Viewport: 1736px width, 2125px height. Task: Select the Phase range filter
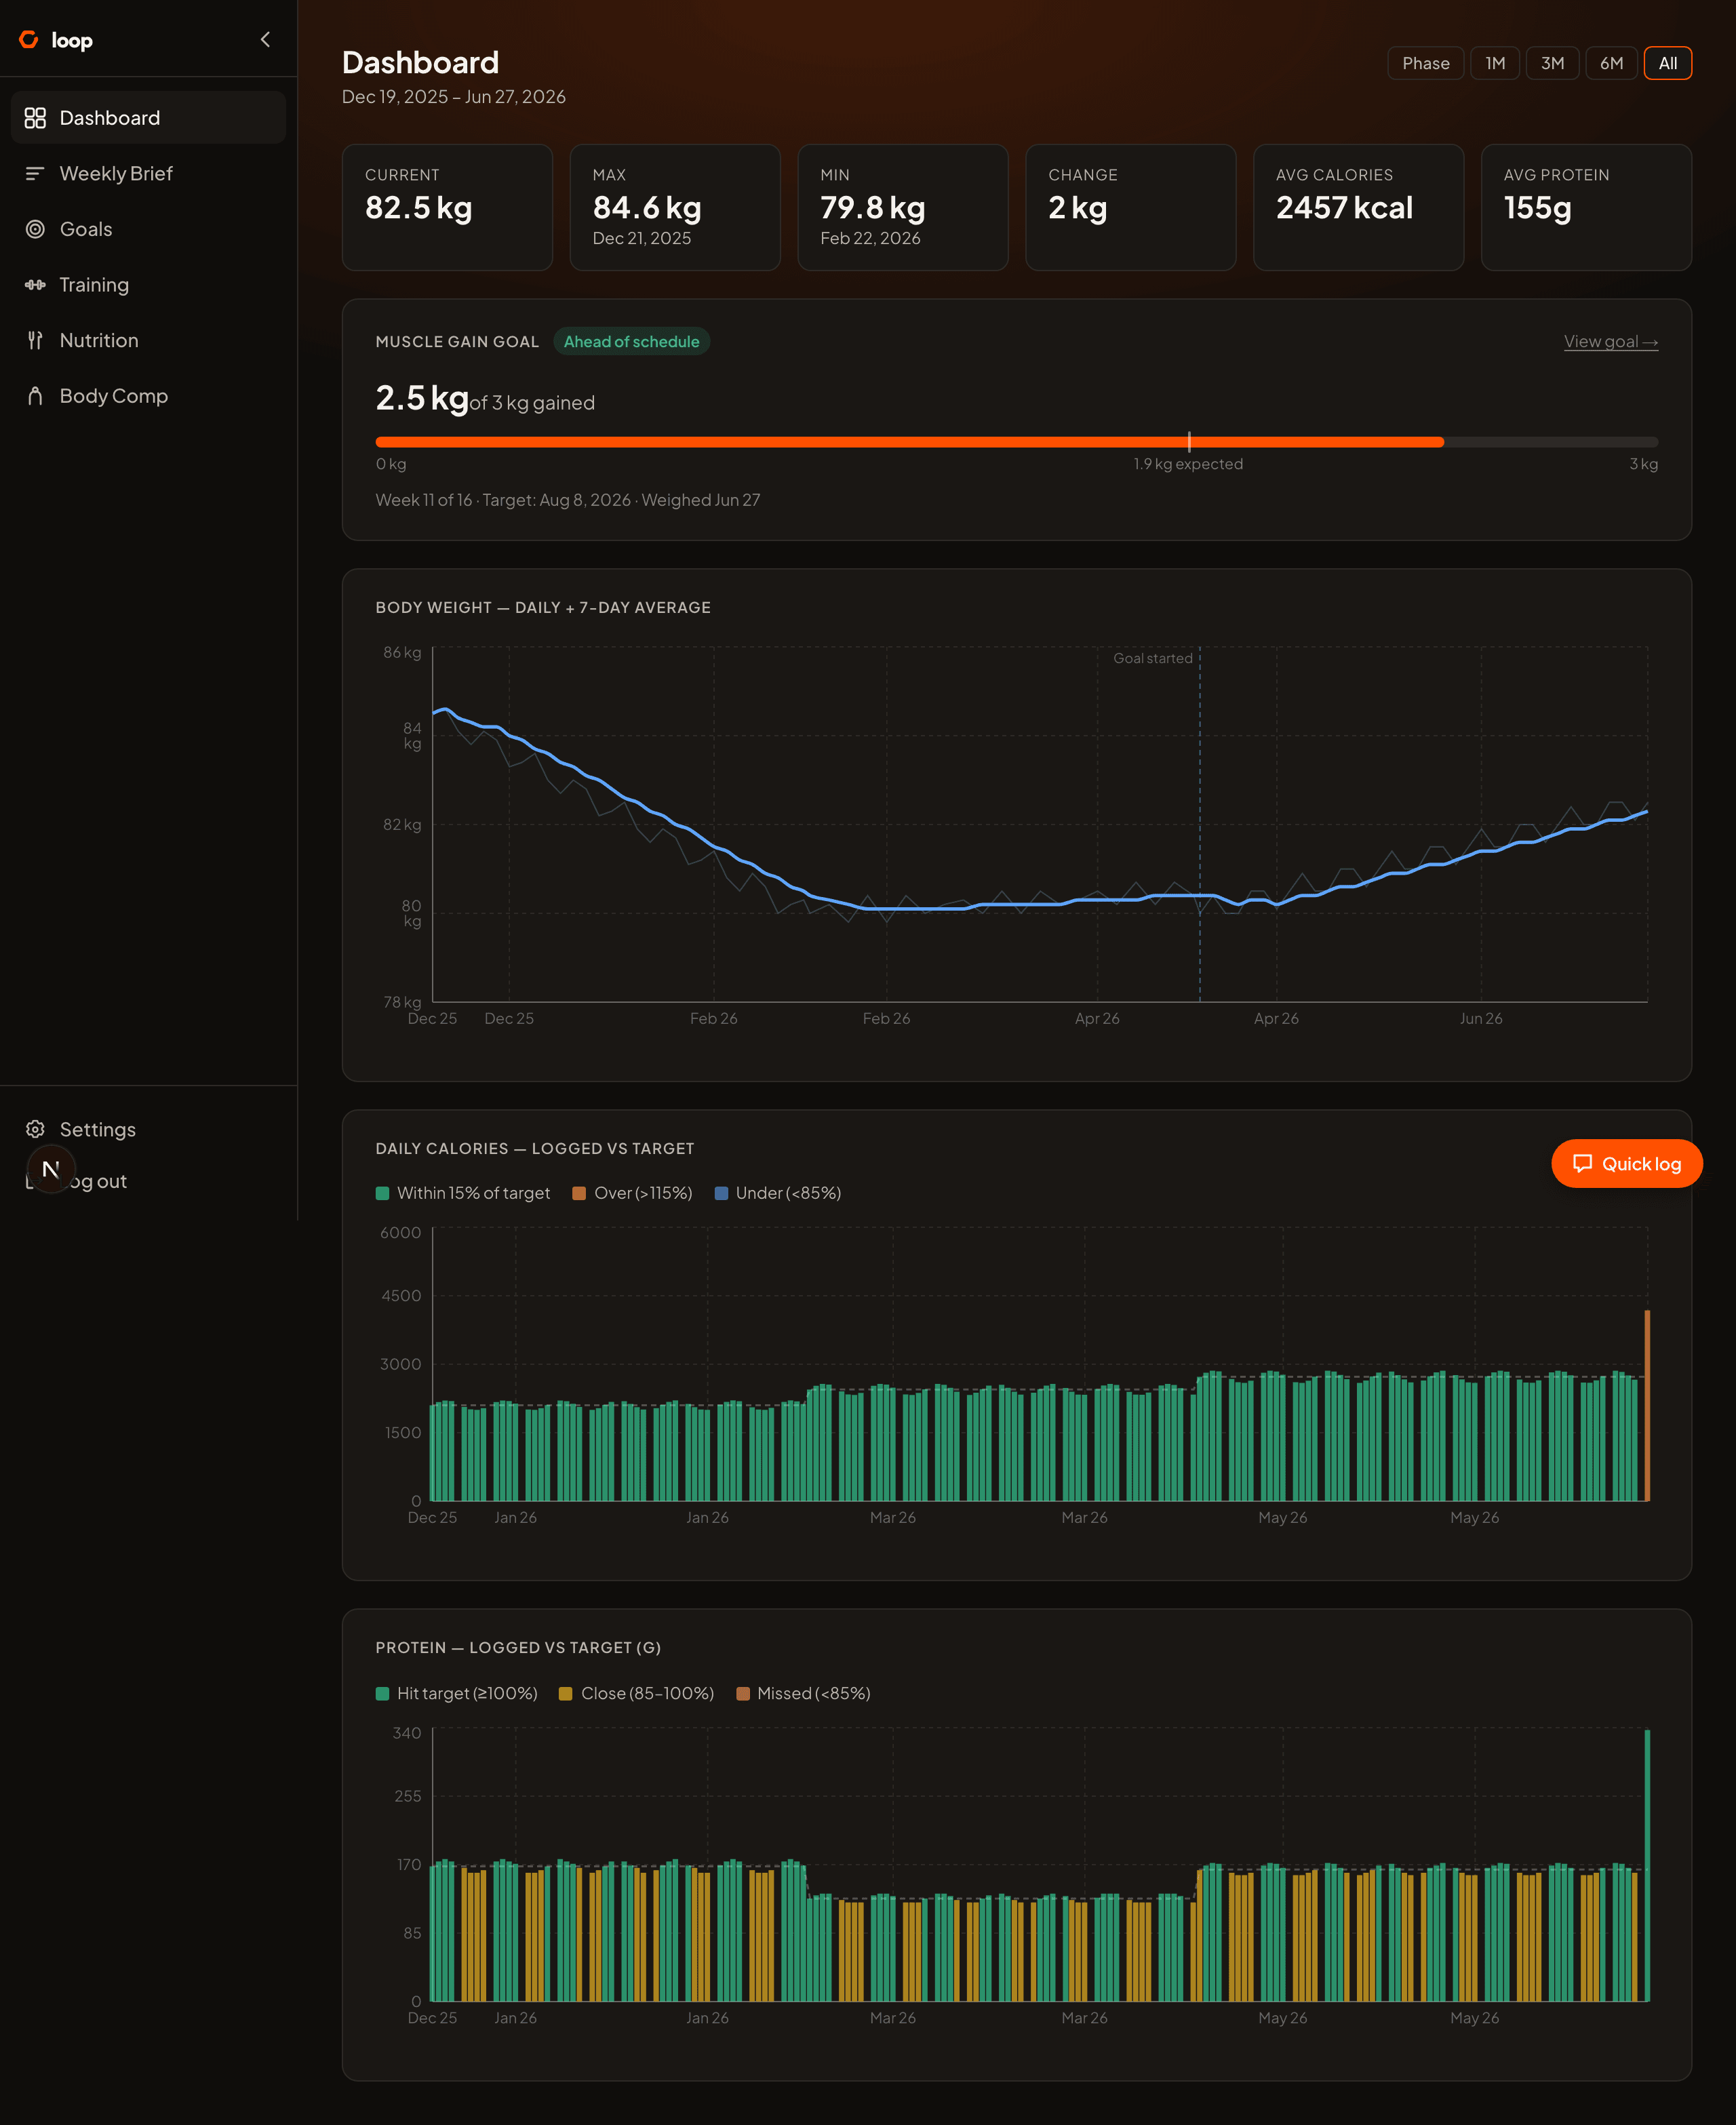[x=1425, y=63]
